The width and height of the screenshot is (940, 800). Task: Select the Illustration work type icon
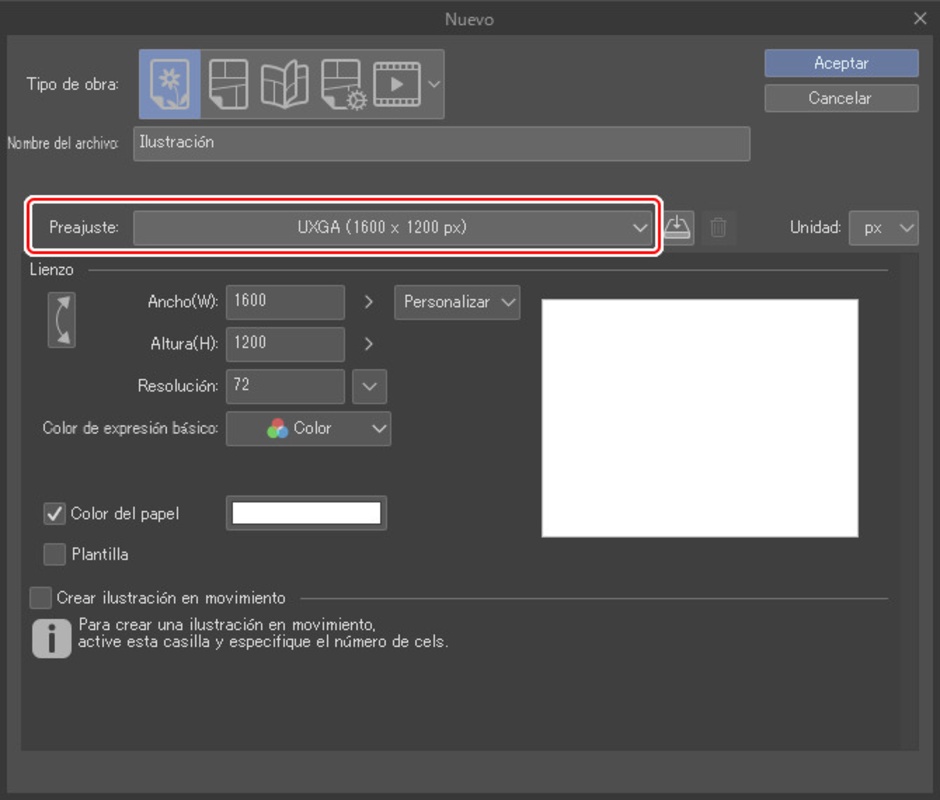click(170, 84)
